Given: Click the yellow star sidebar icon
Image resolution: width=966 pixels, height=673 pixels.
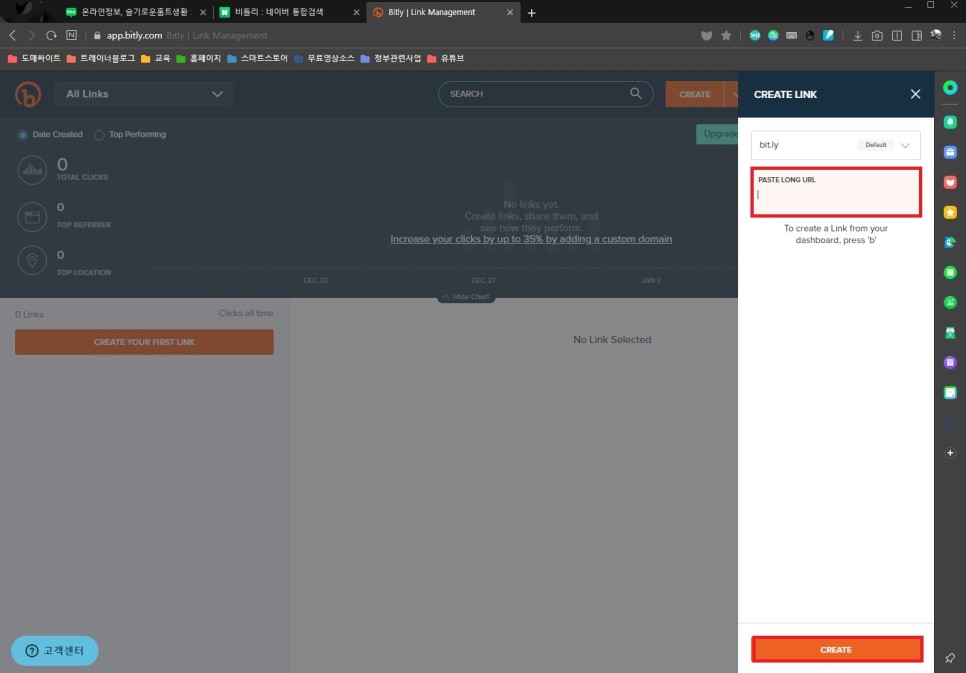Looking at the screenshot, I should pyautogui.click(x=951, y=213).
